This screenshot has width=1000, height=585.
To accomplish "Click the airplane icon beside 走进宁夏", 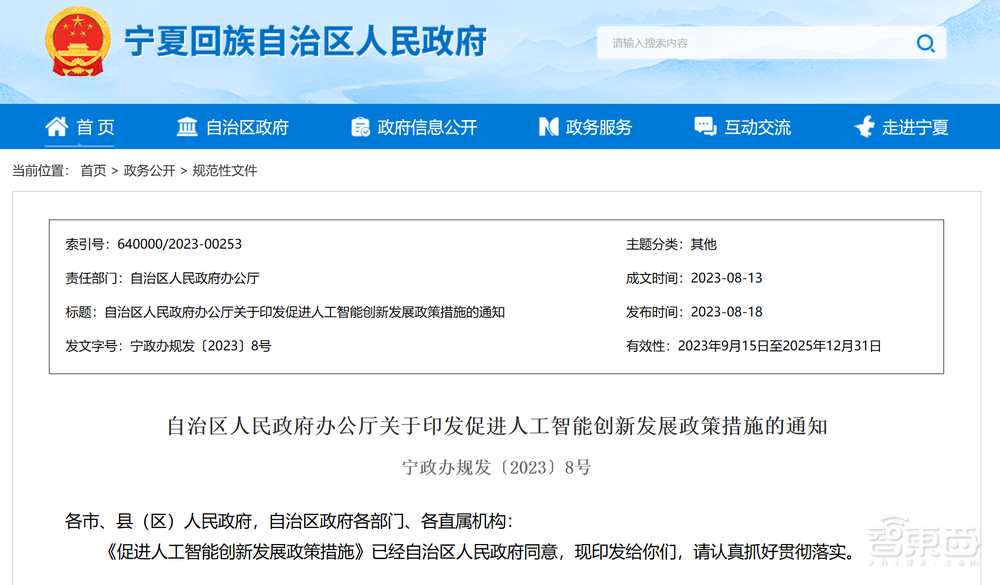I will (862, 126).
